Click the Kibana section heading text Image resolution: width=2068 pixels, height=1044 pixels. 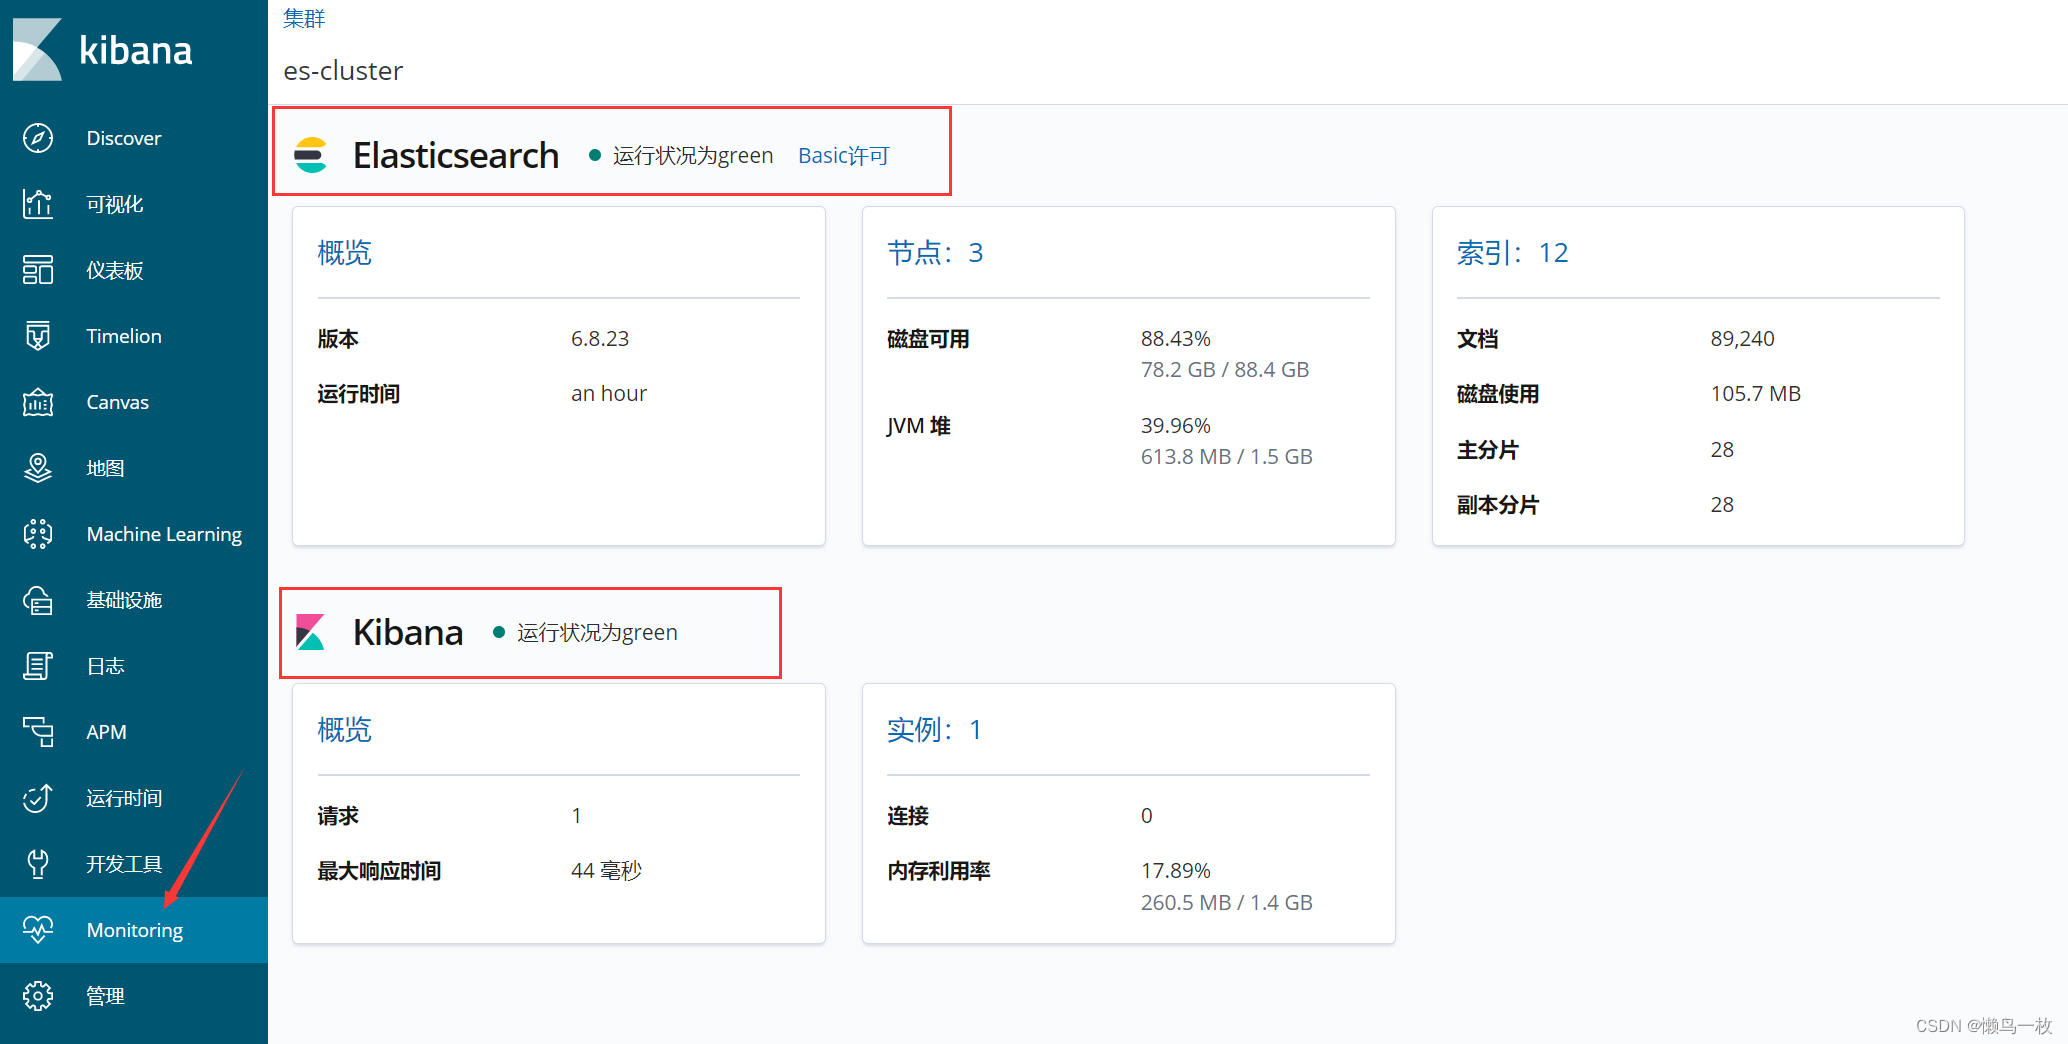coord(408,632)
